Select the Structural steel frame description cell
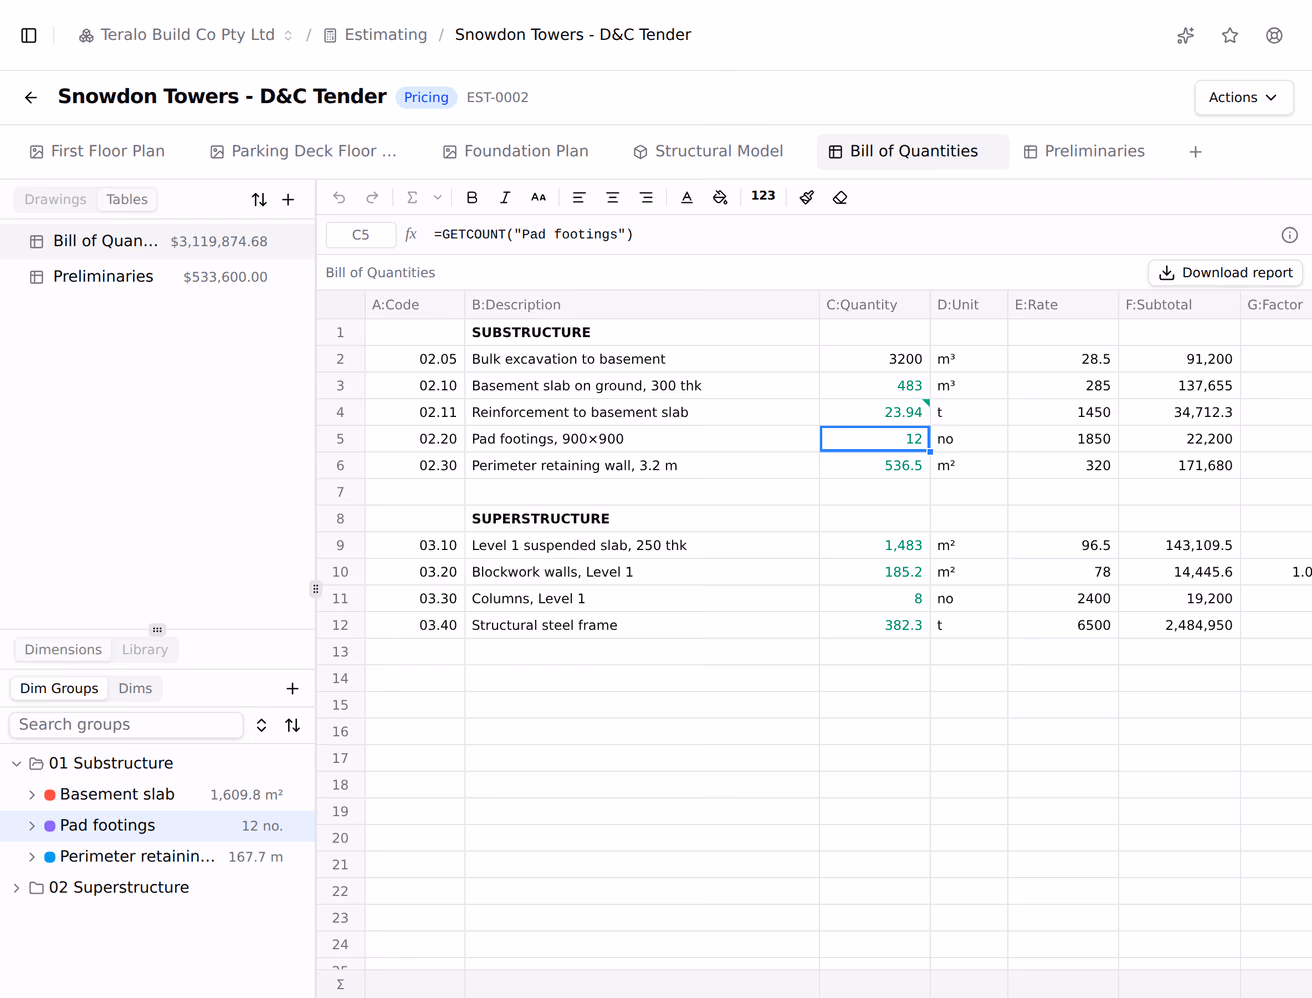 click(642, 625)
